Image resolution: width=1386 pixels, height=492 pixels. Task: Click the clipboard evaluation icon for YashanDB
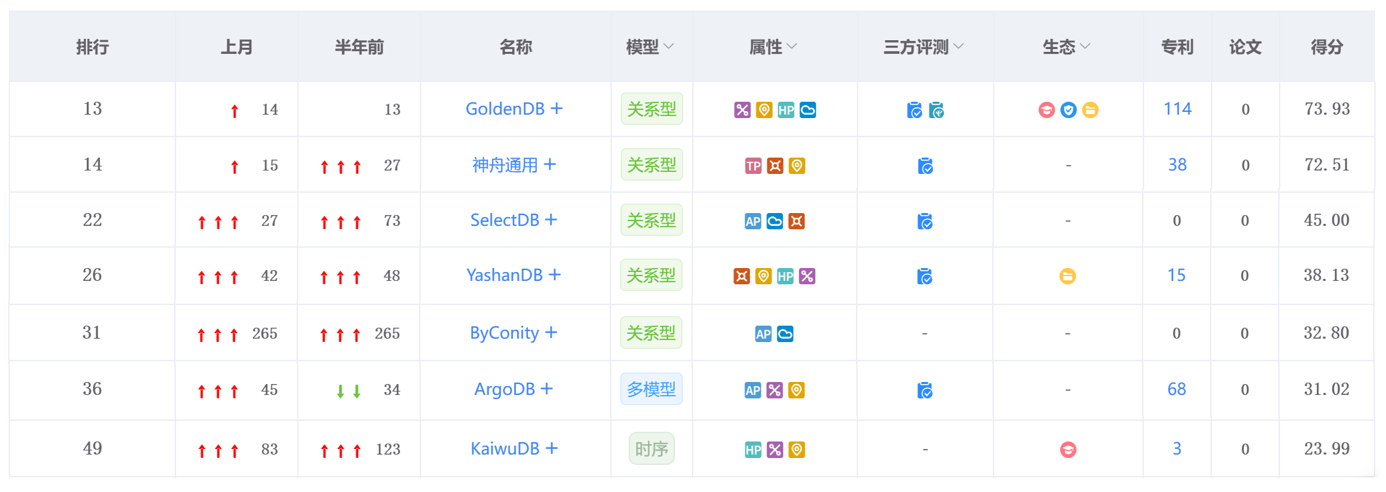click(x=925, y=276)
